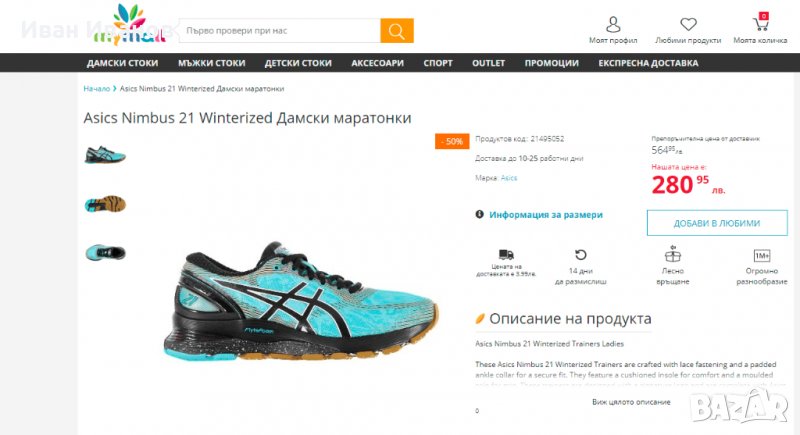
Task: Focus the Първо провери при нас search field
Action: pyautogui.click(x=280, y=31)
